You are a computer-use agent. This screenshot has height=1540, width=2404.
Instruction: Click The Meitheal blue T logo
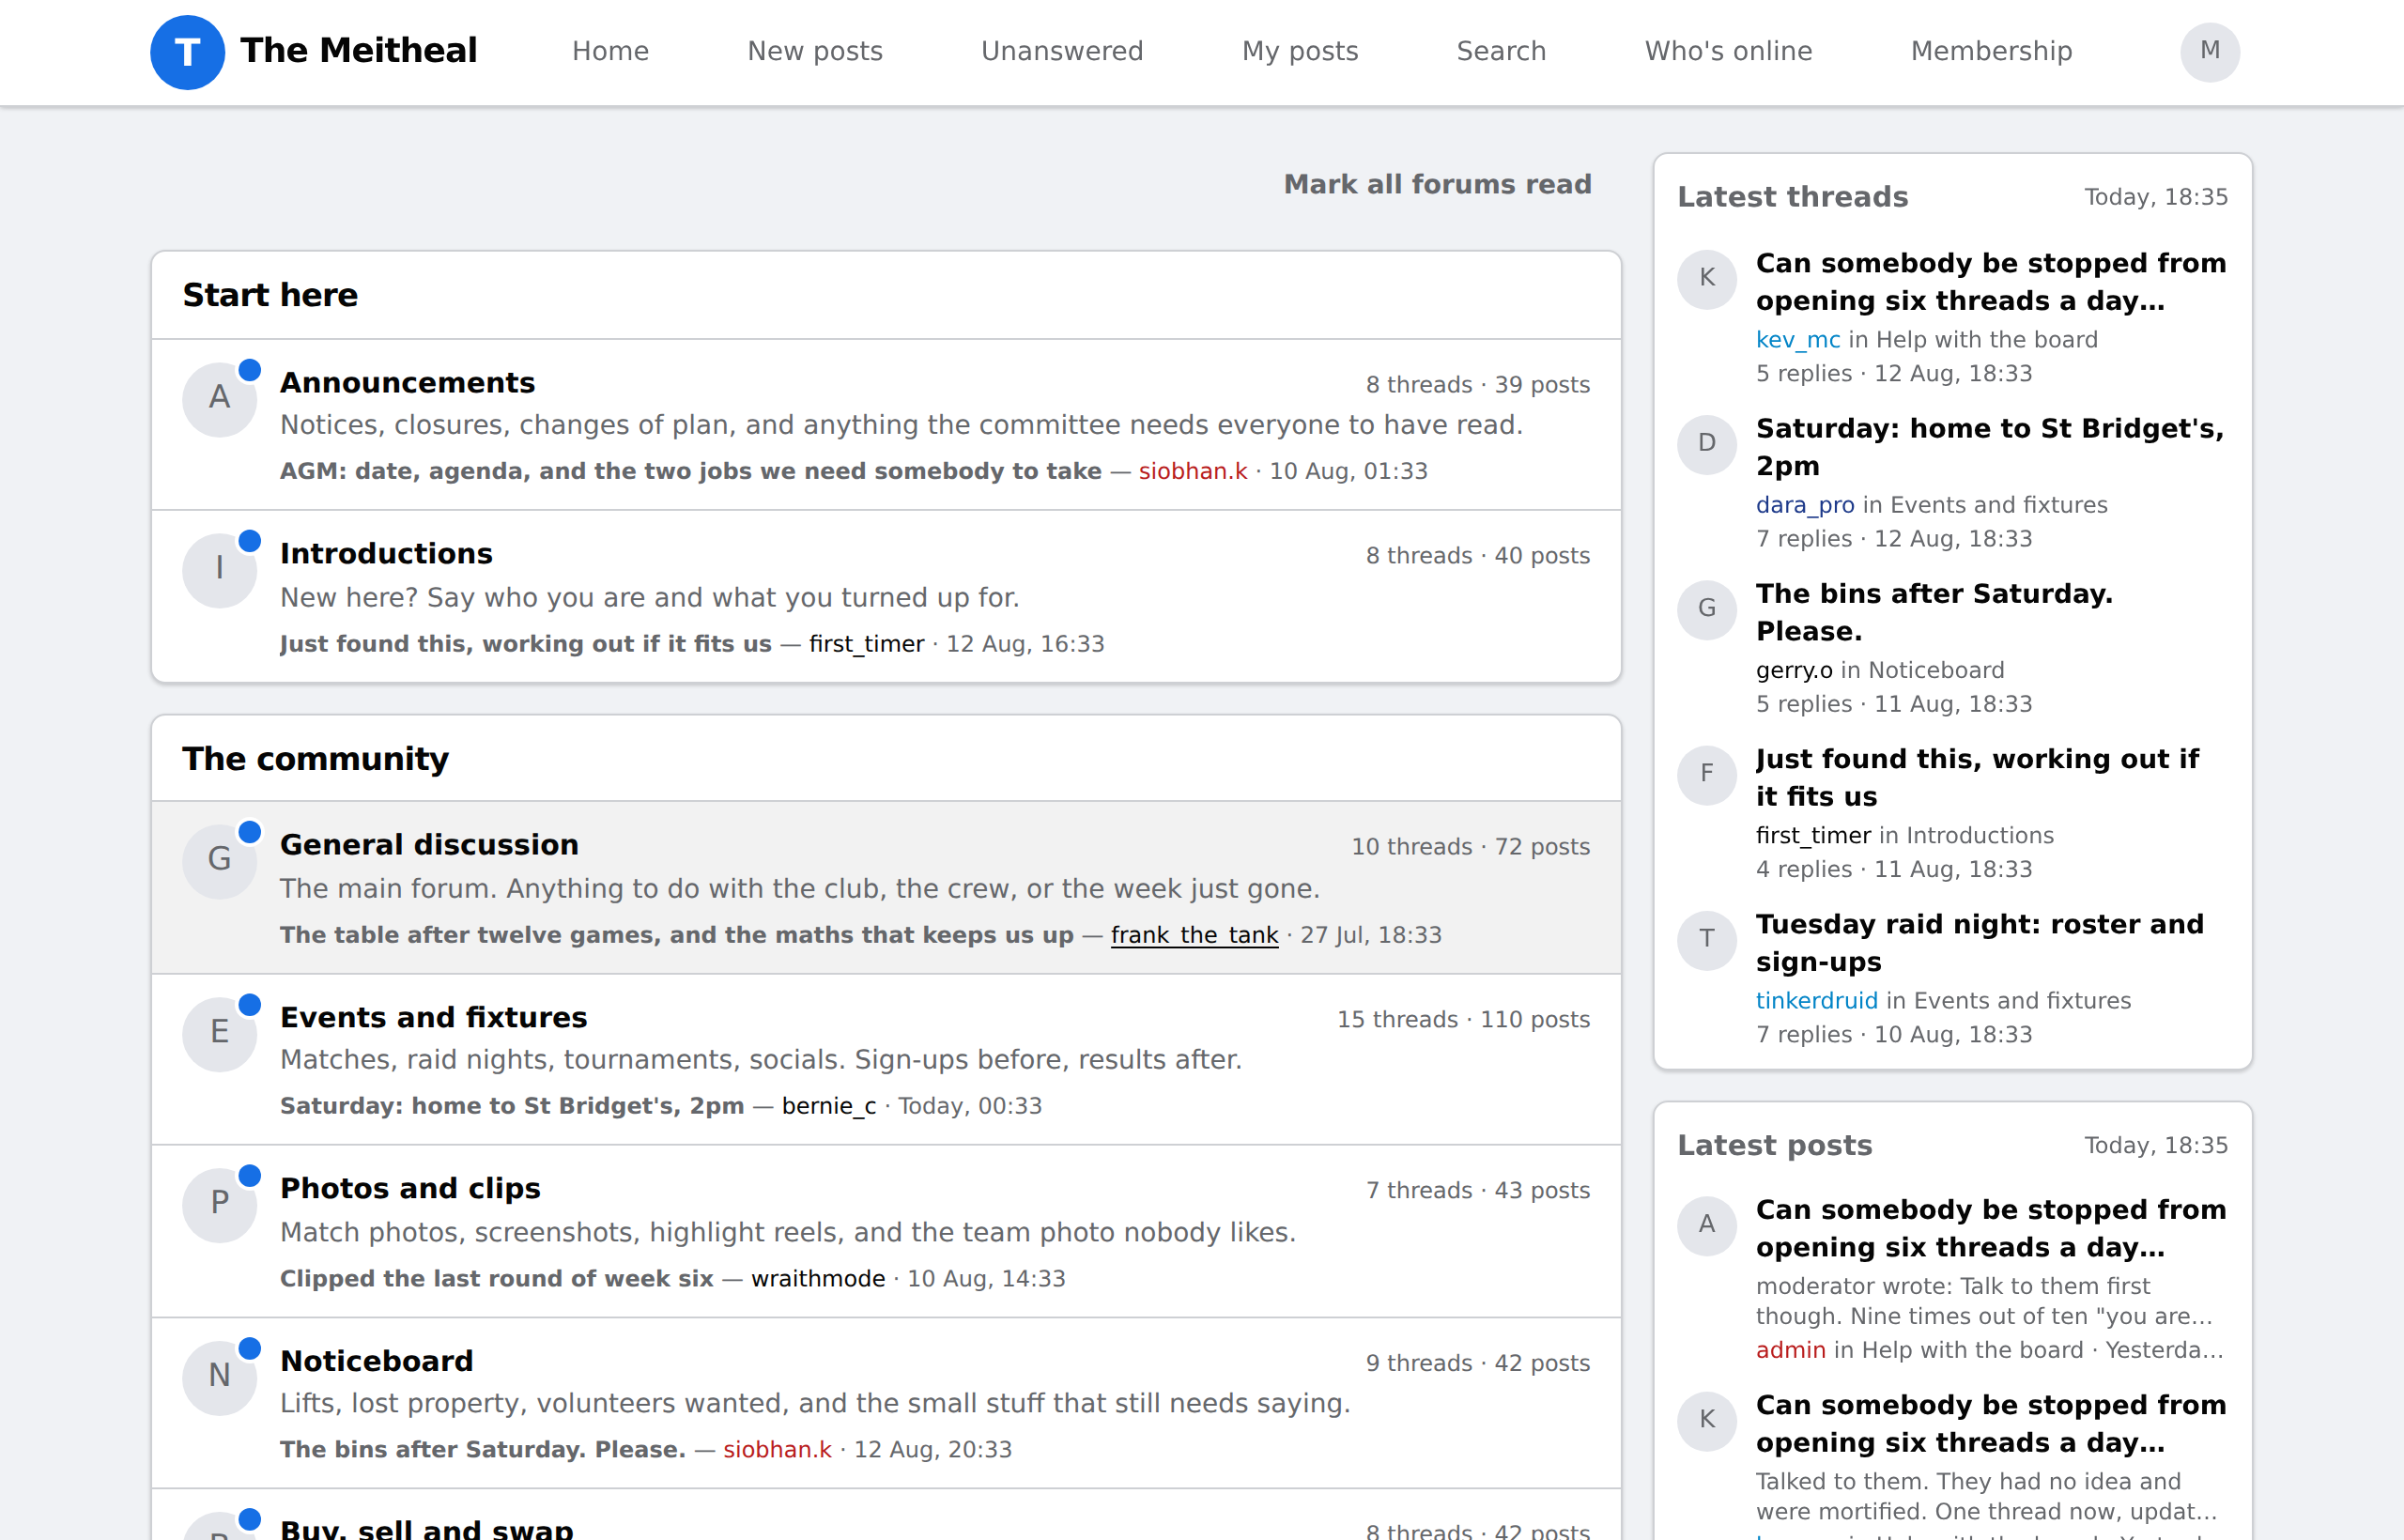187,52
